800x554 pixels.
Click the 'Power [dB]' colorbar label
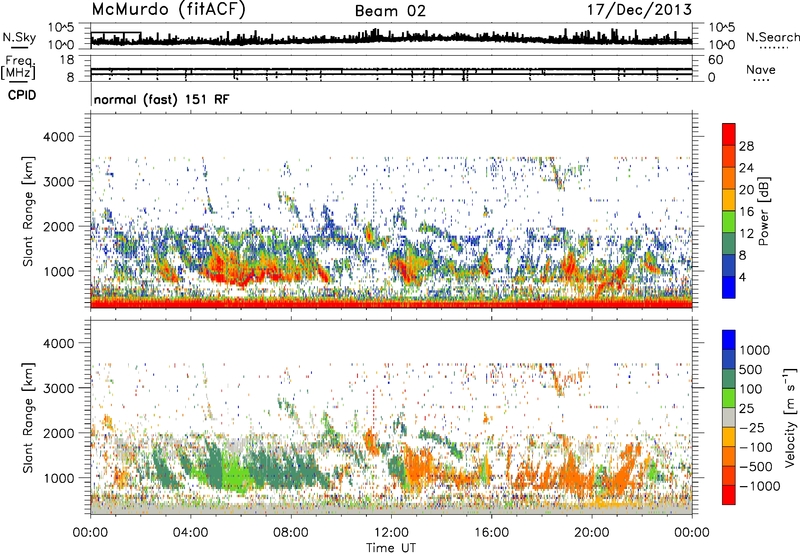[764, 211]
